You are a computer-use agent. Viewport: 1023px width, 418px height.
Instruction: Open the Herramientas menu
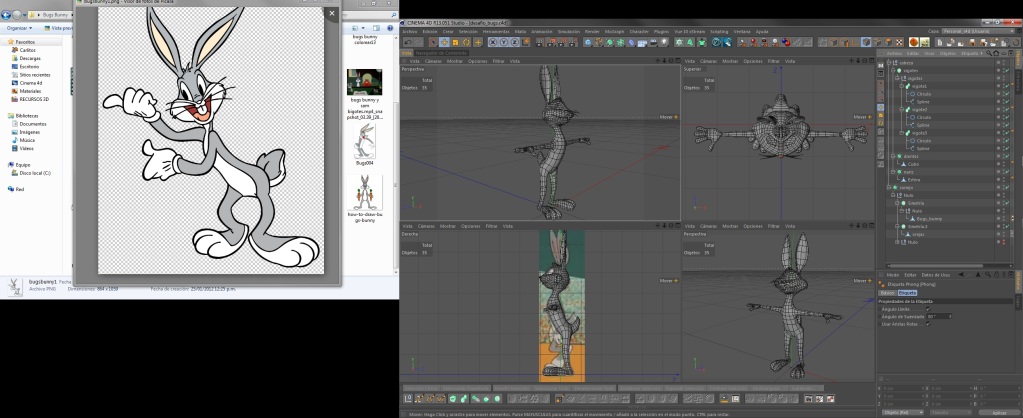pos(496,31)
